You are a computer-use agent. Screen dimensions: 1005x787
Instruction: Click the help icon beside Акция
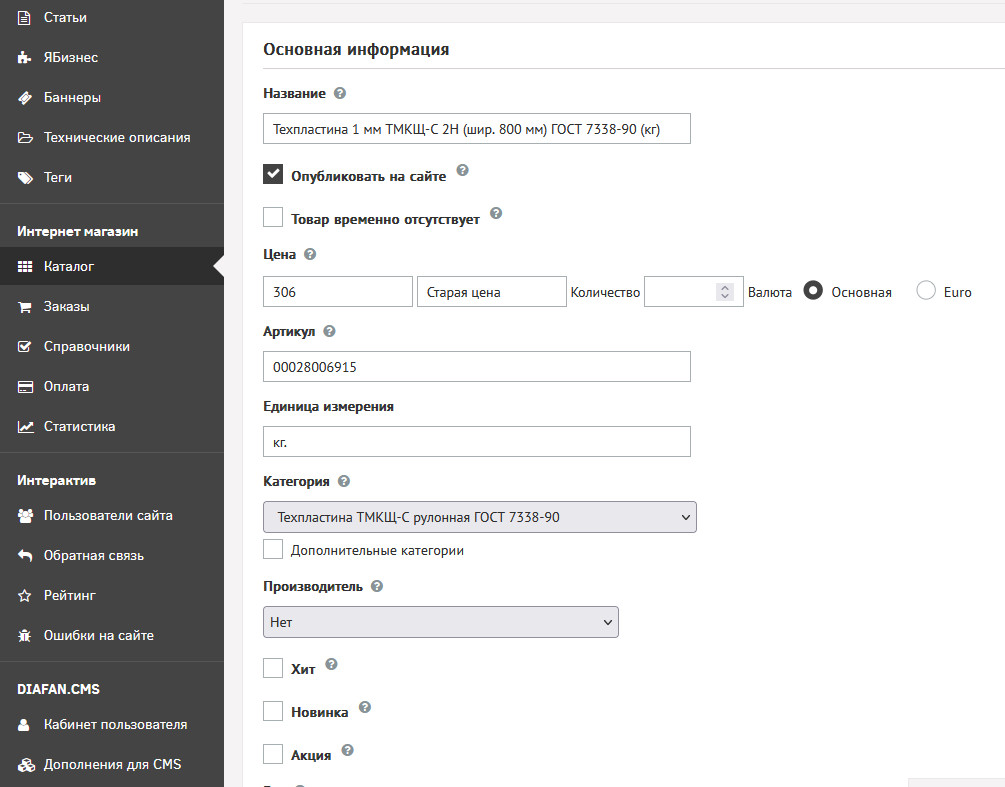pos(348,750)
